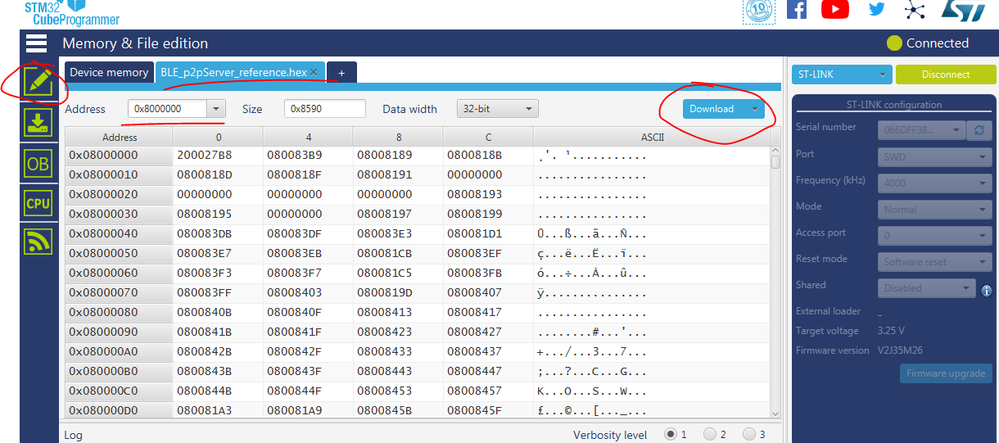
Task: Open the CPU panel icon
Action: point(38,204)
